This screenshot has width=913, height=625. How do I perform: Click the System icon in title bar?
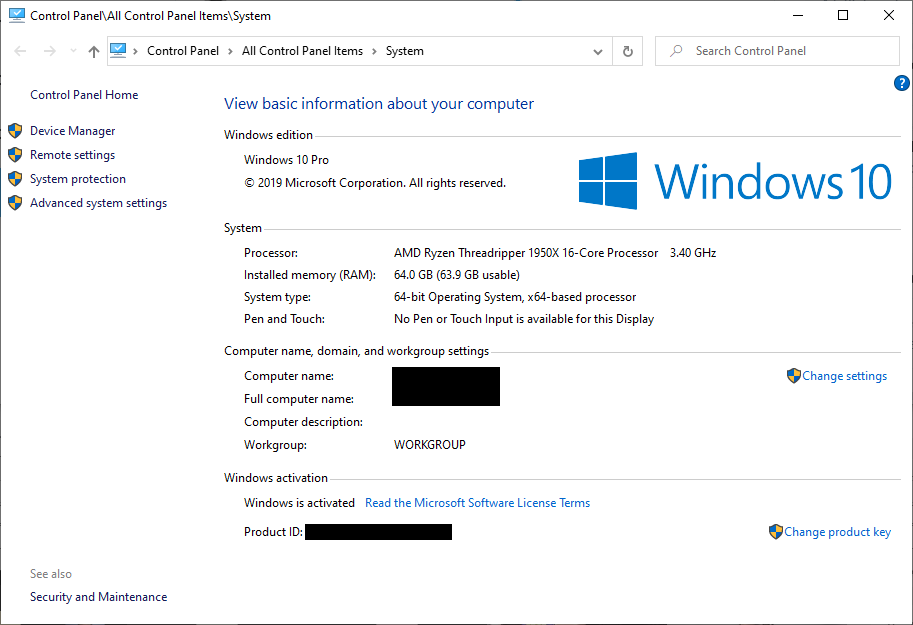pos(17,15)
